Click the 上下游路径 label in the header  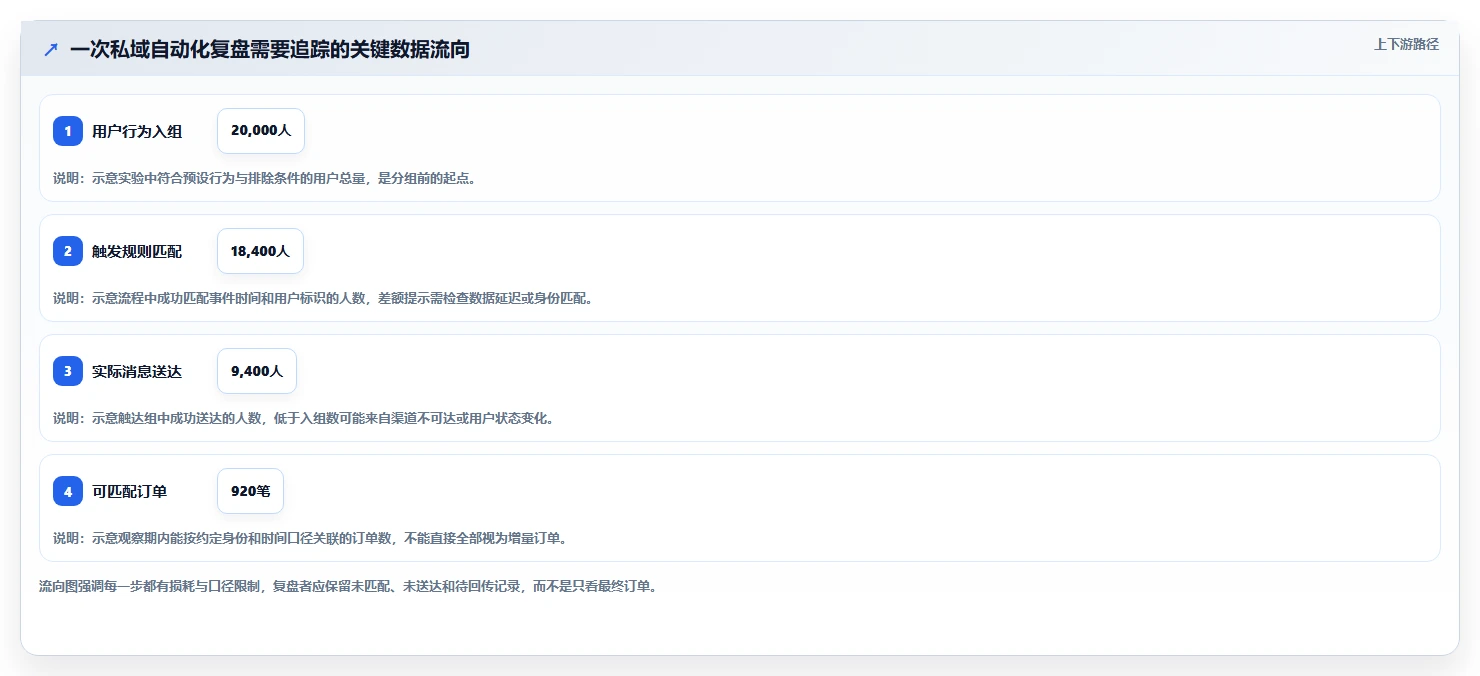click(1406, 44)
